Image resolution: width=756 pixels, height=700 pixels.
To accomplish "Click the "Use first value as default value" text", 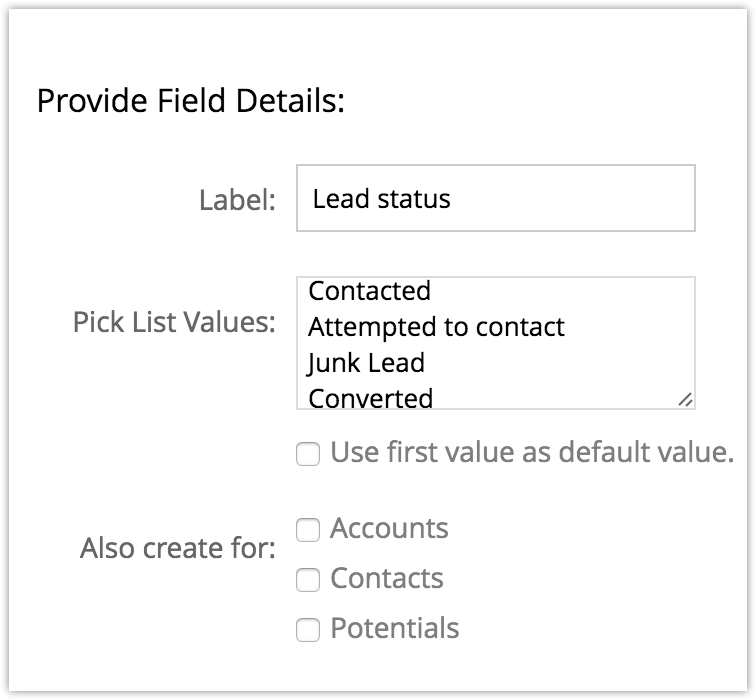I will tap(532, 452).
